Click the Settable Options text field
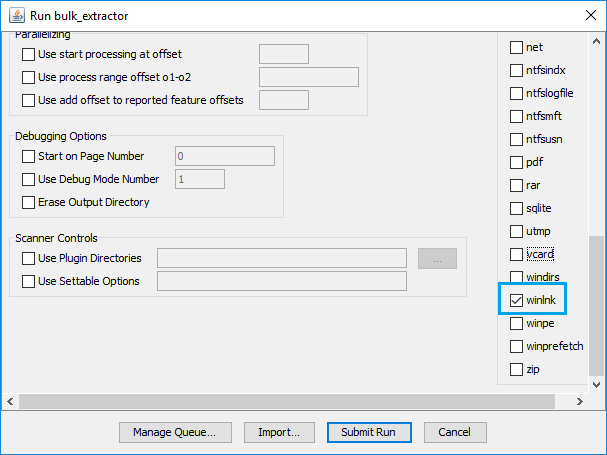Screen dimensions: 607x455 (282, 281)
